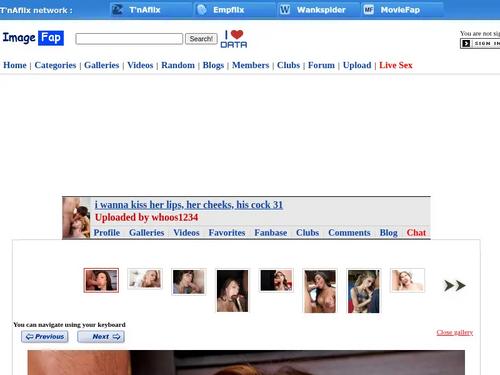Open the Upload page link
500x375 pixels.
(357, 65)
